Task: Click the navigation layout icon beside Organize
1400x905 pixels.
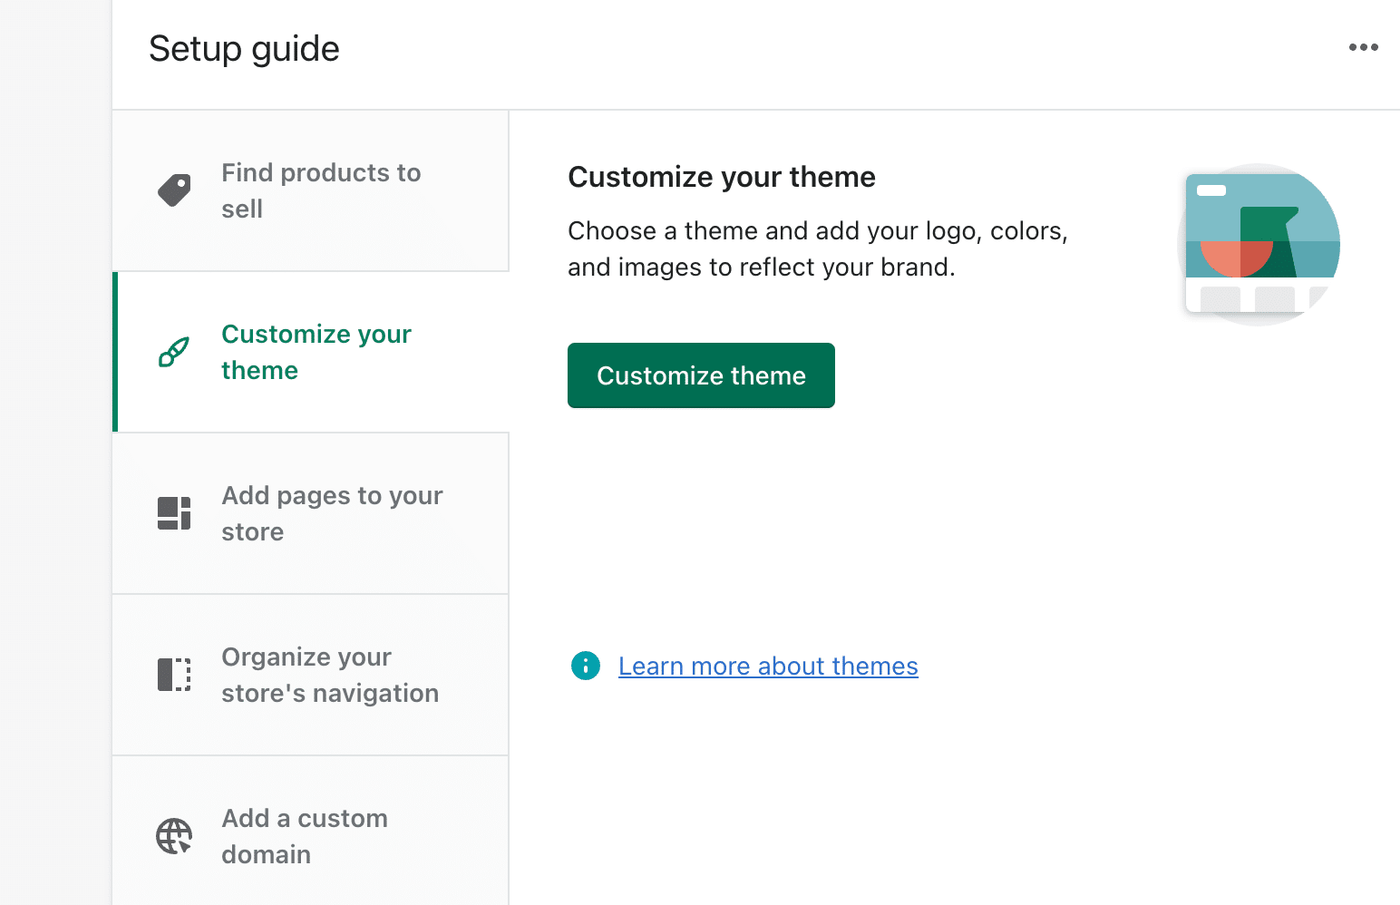Action: (174, 675)
